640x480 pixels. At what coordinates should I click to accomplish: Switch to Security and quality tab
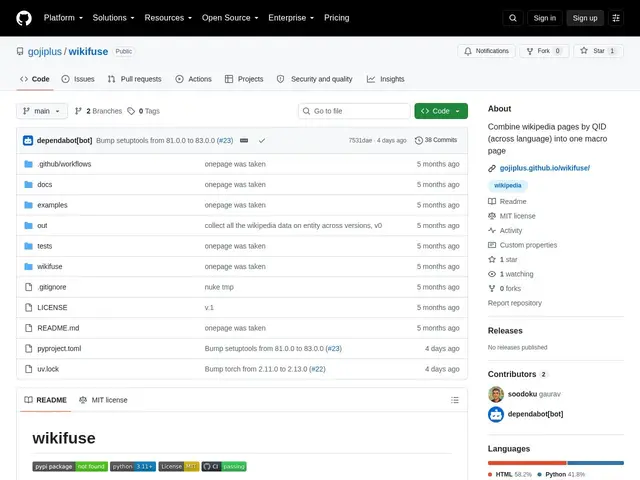tap(314, 79)
